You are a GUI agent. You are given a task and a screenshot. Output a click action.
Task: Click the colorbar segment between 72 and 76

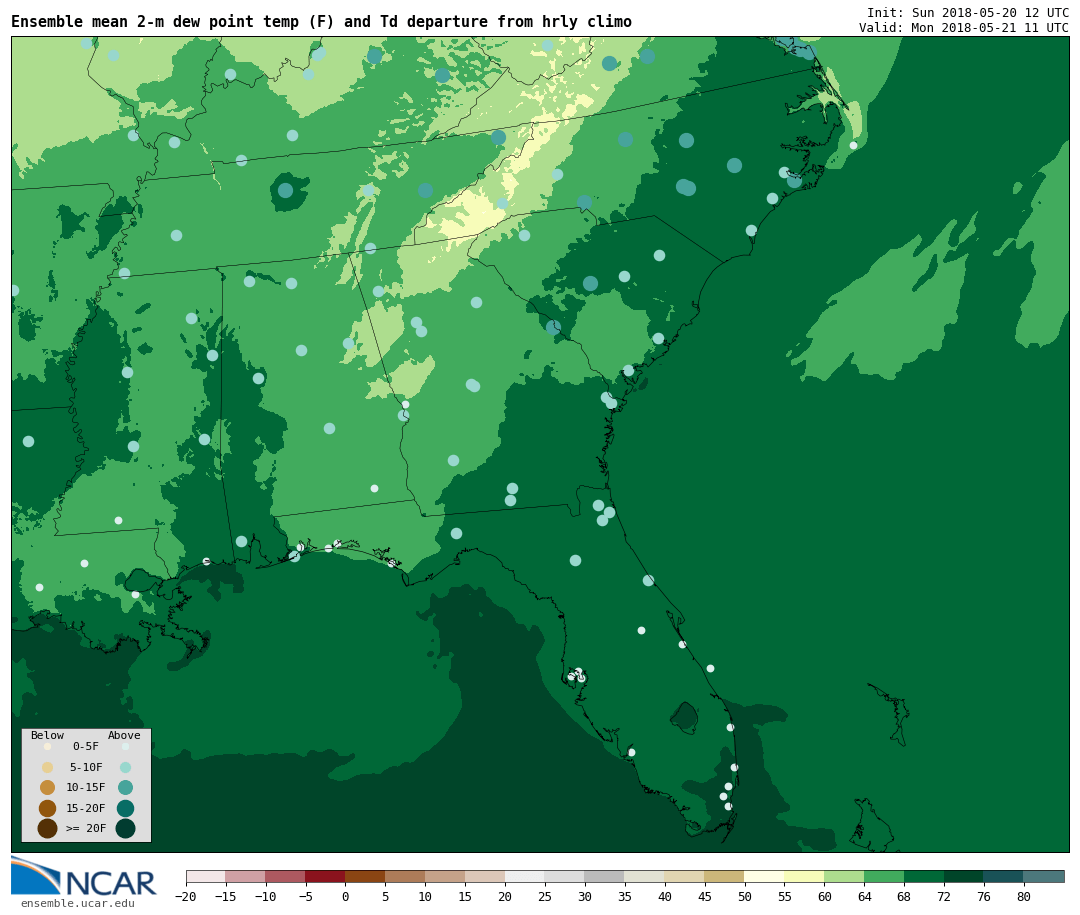pyautogui.click(x=964, y=876)
